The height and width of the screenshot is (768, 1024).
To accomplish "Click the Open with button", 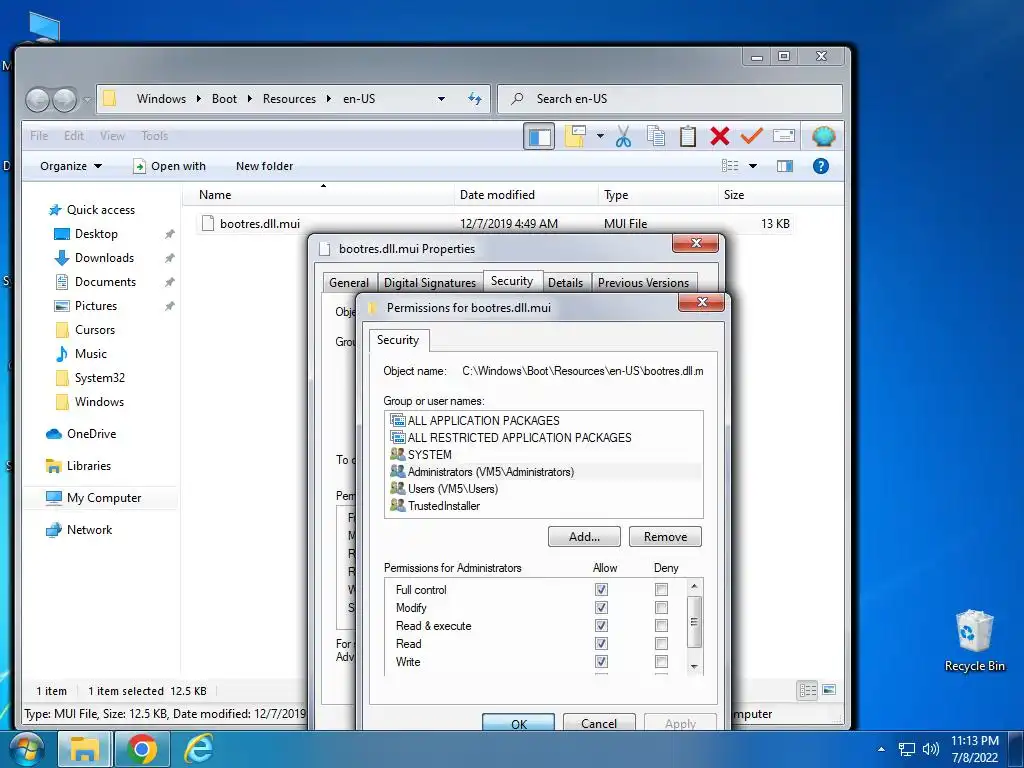I will point(169,166).
